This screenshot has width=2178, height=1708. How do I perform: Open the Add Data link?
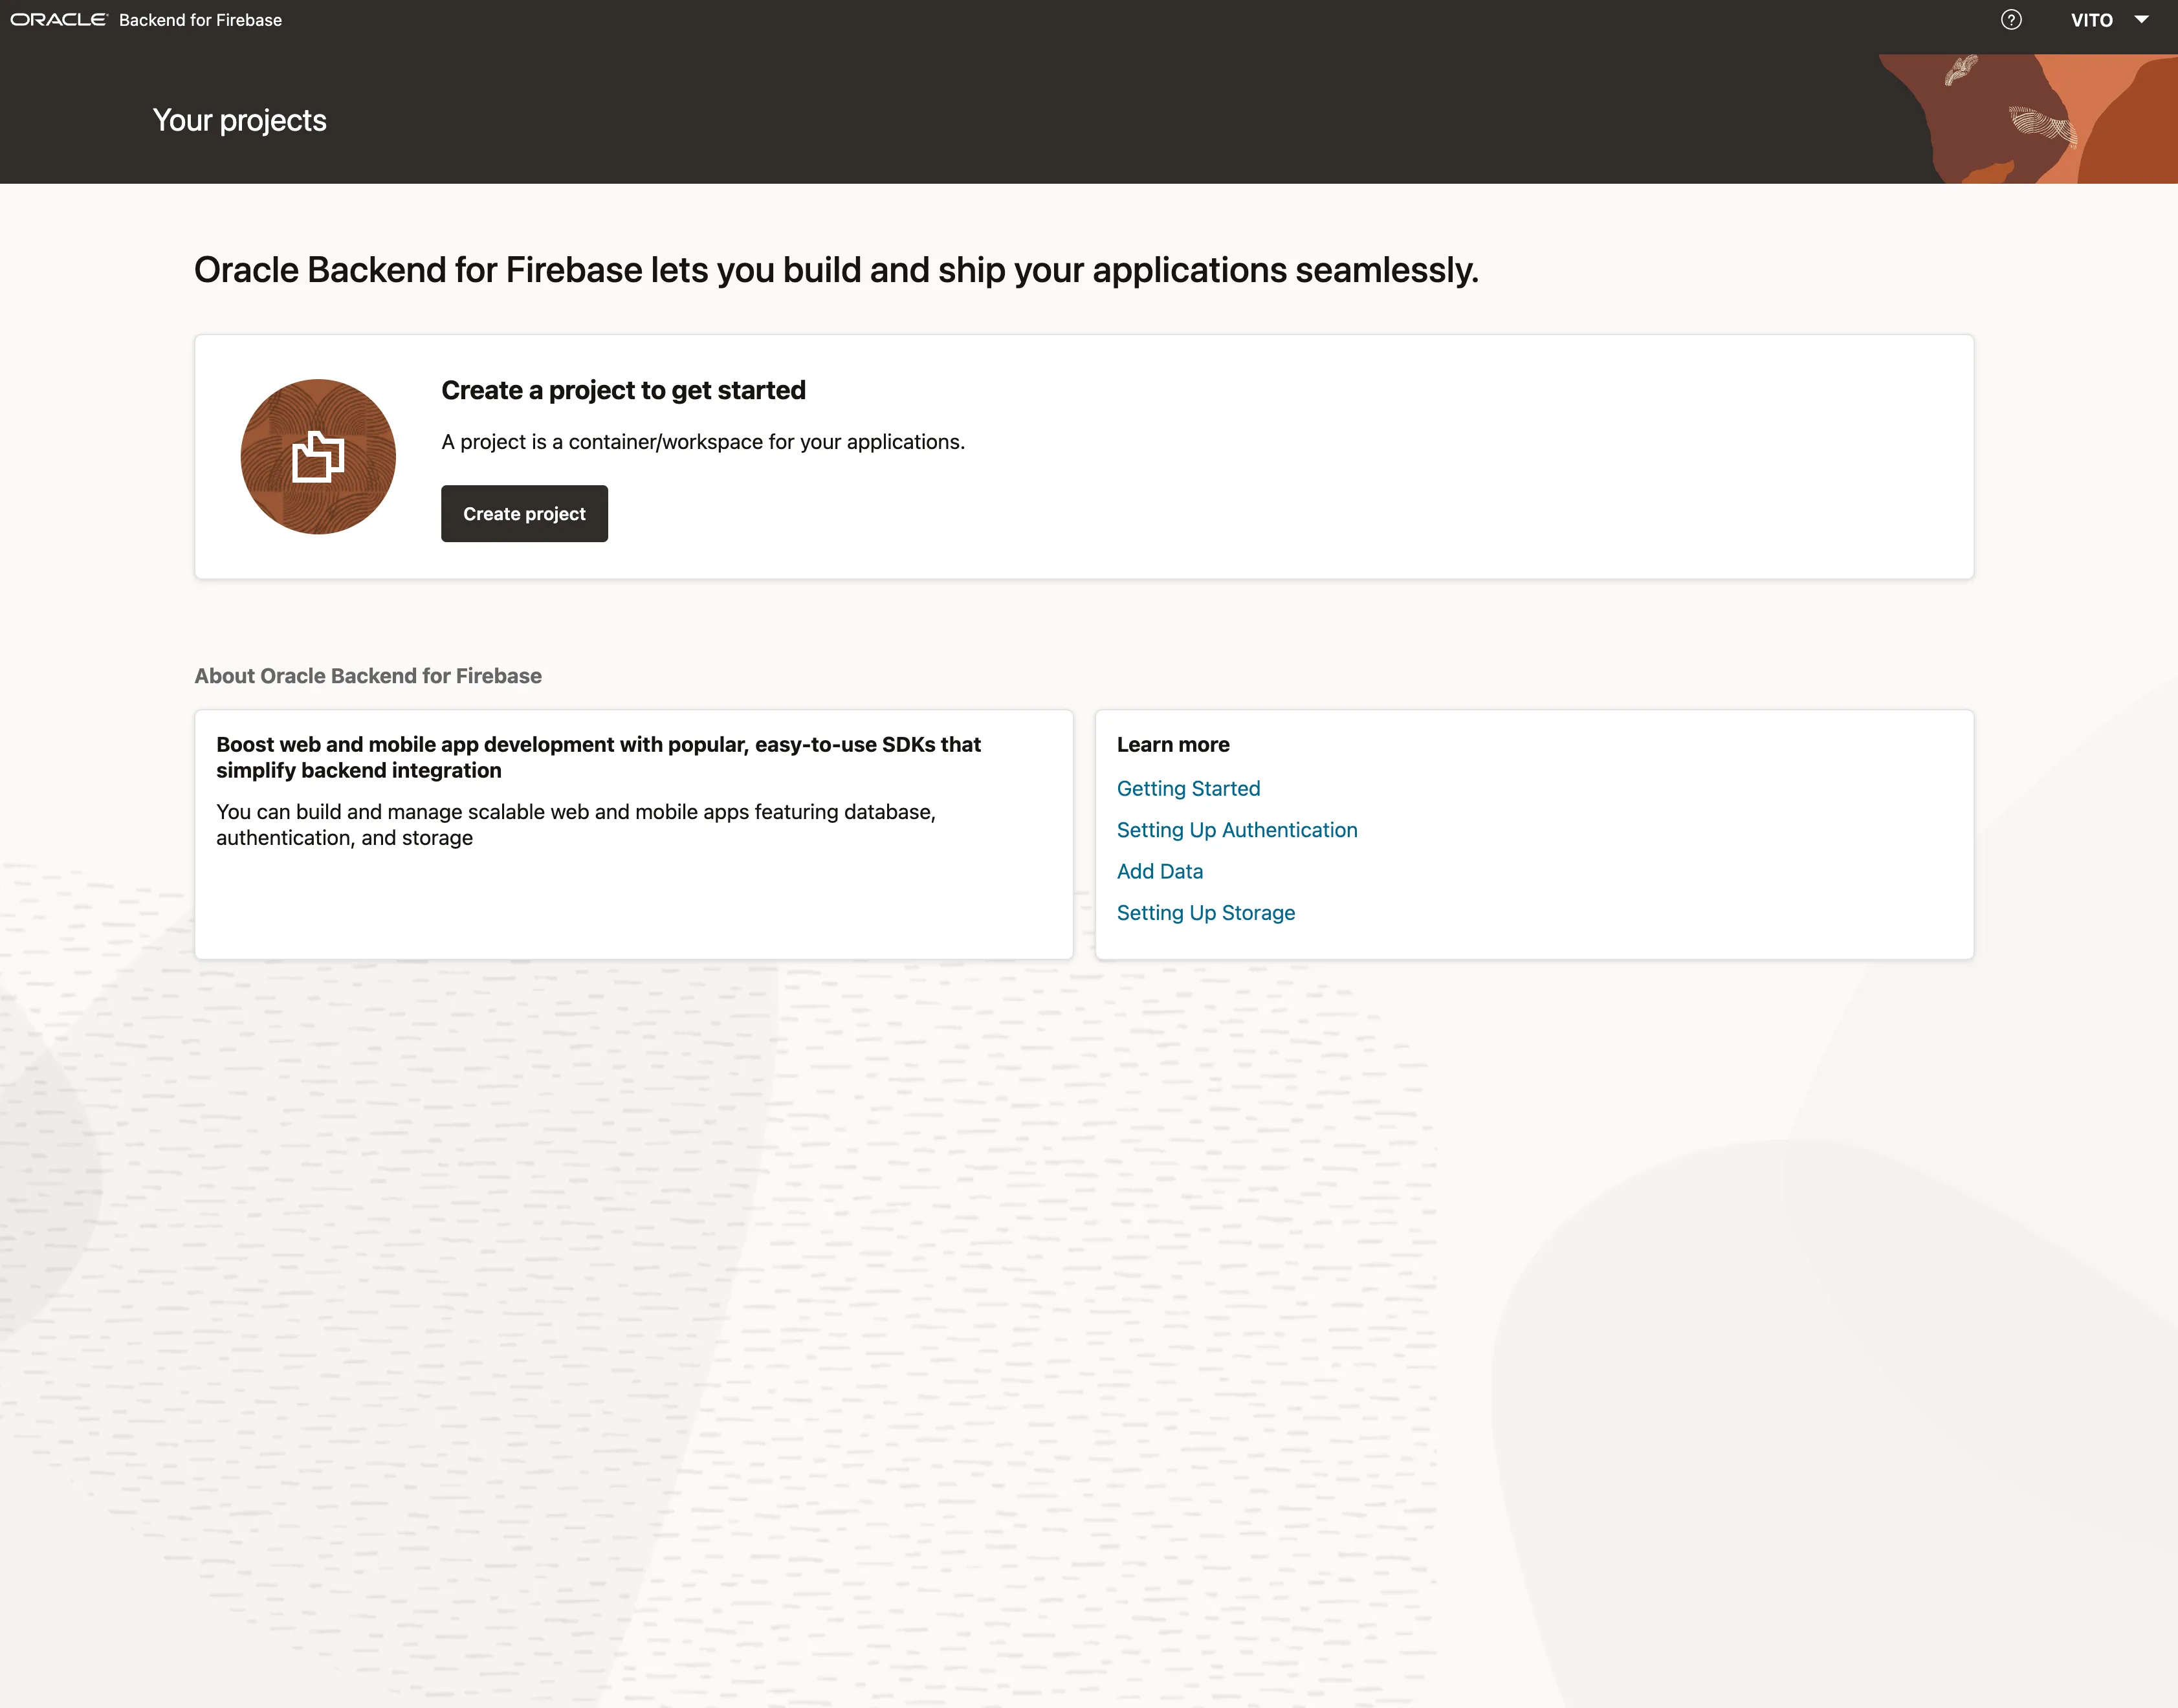pos(1160,872)
